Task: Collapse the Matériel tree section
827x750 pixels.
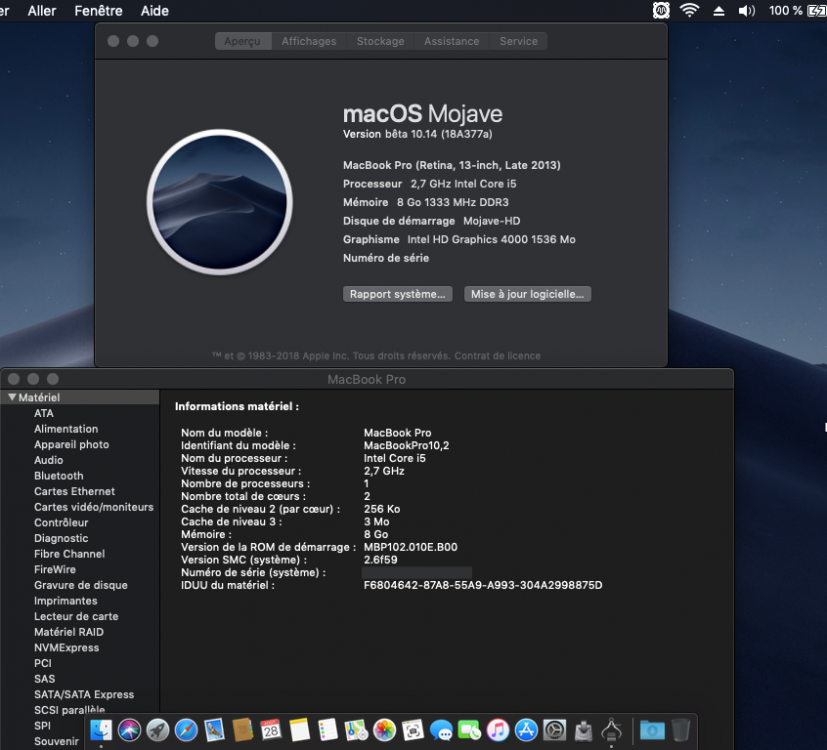Action: pos(12,397)
